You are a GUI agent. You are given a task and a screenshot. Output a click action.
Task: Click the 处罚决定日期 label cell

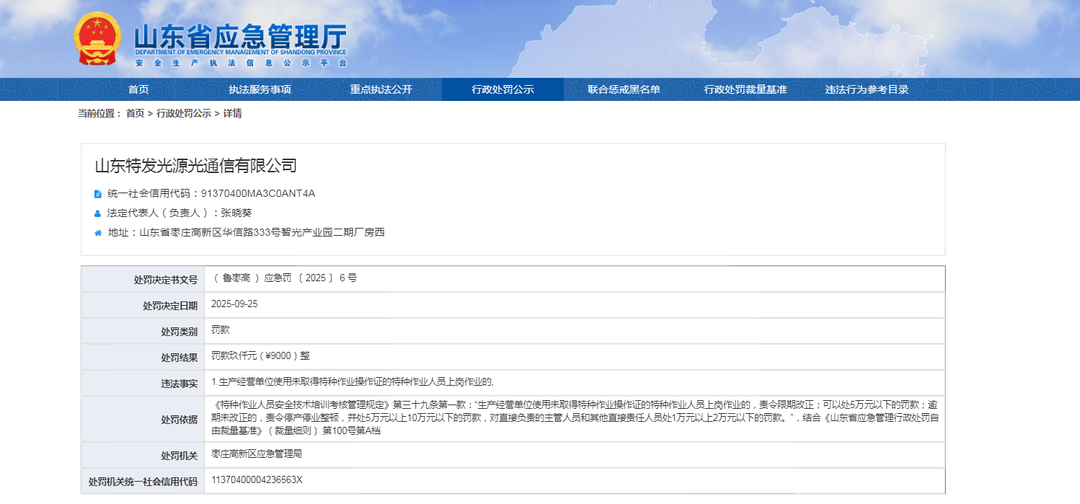[x=143, y=305]
